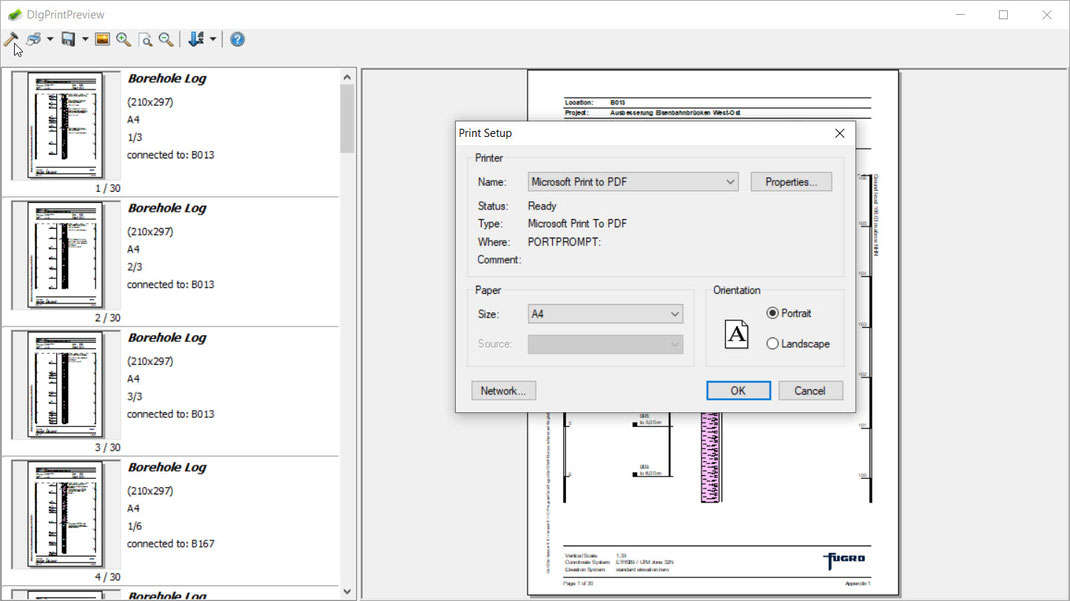Click the DlgPrintPreview app icon in title bar

pos(15,14)
